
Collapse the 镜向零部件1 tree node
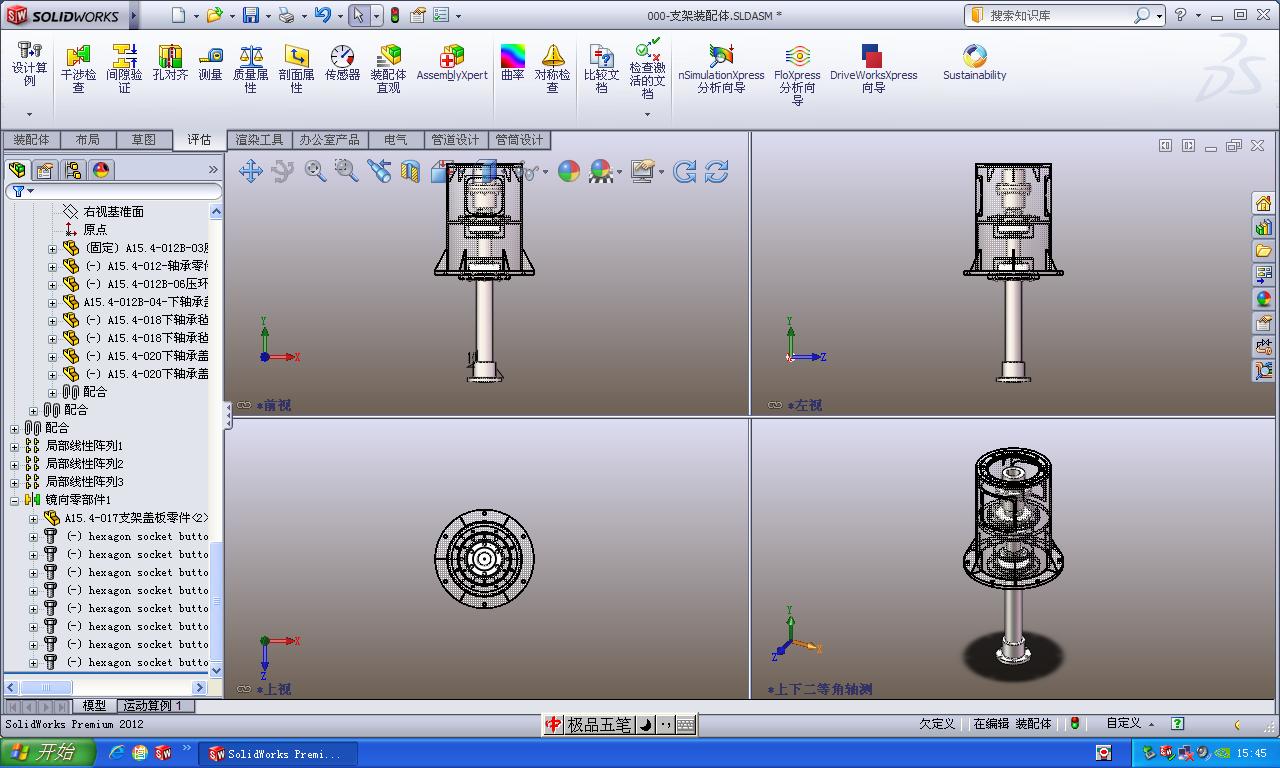pos(15,500)
